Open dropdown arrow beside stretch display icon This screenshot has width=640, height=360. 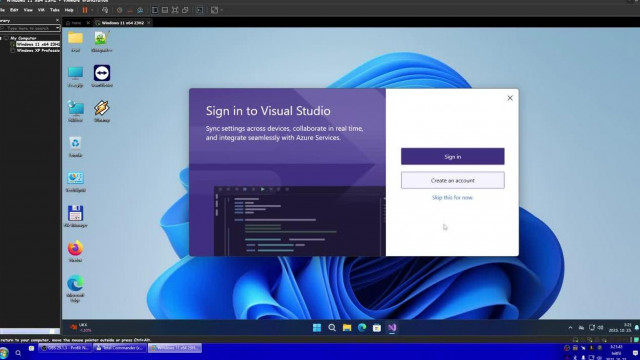(221, 10)
